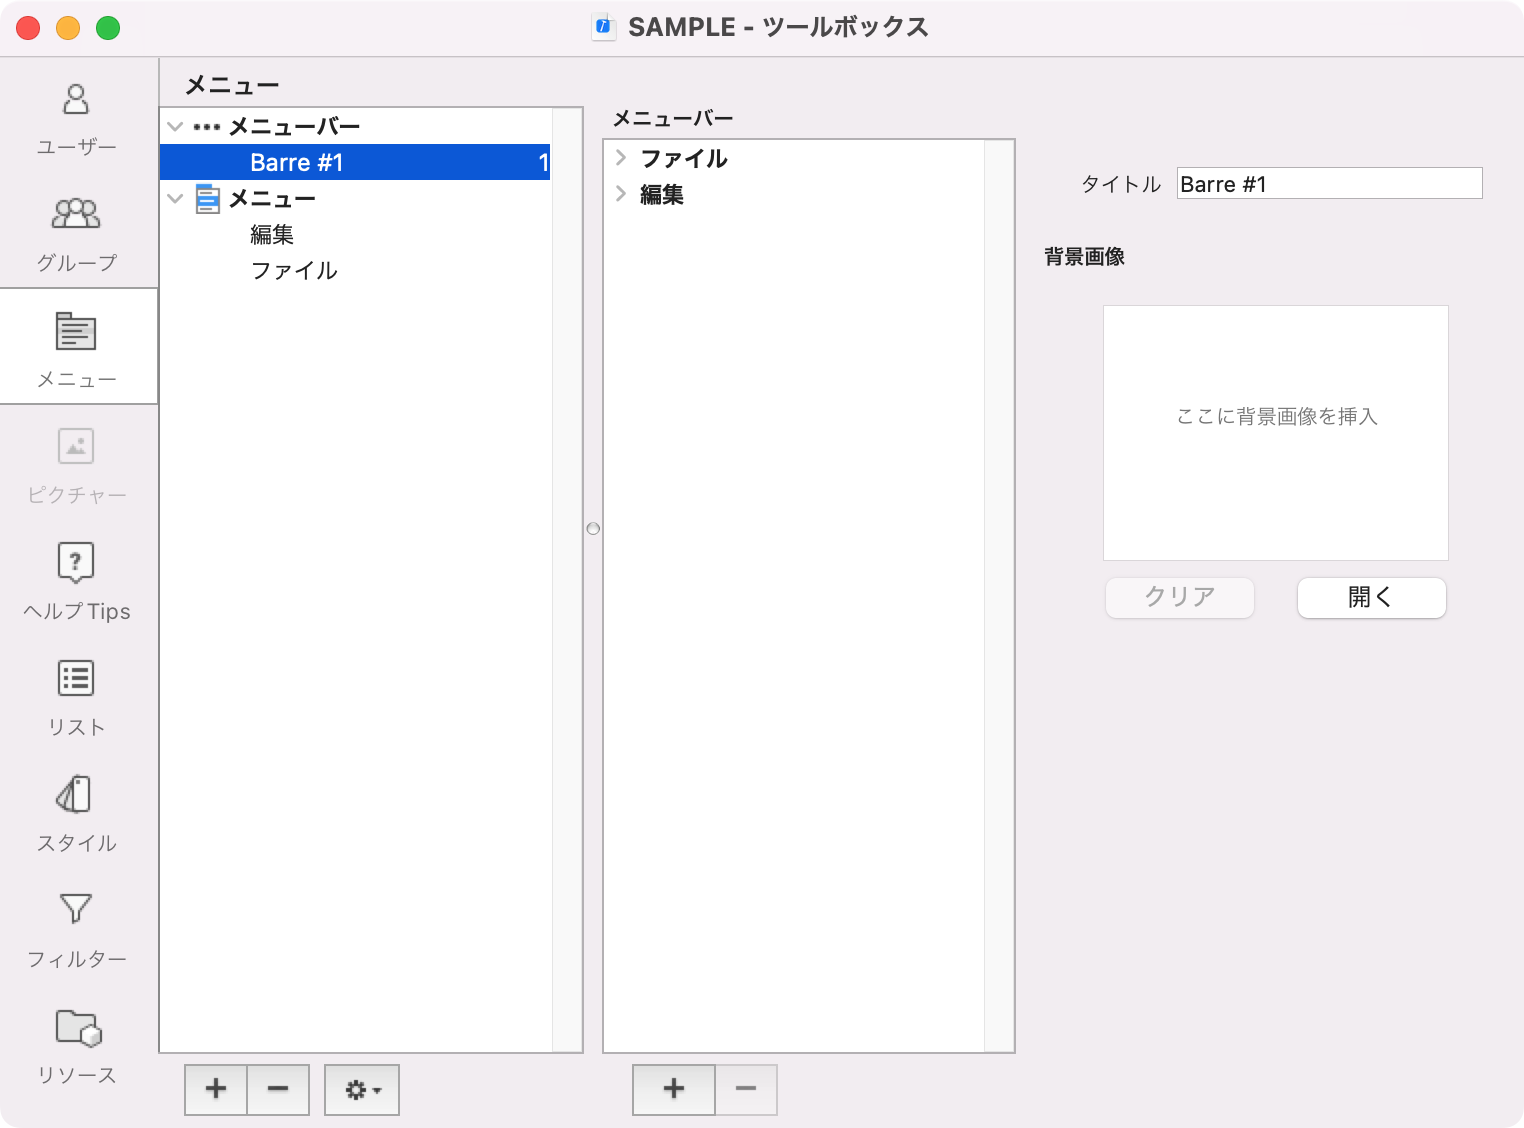Select 編集 under メニュー

270,234
